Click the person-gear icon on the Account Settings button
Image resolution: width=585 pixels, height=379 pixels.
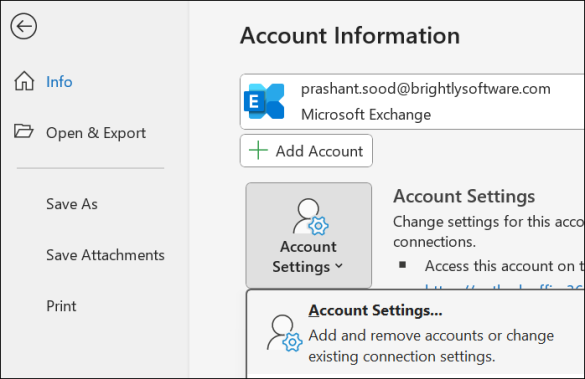310,217
